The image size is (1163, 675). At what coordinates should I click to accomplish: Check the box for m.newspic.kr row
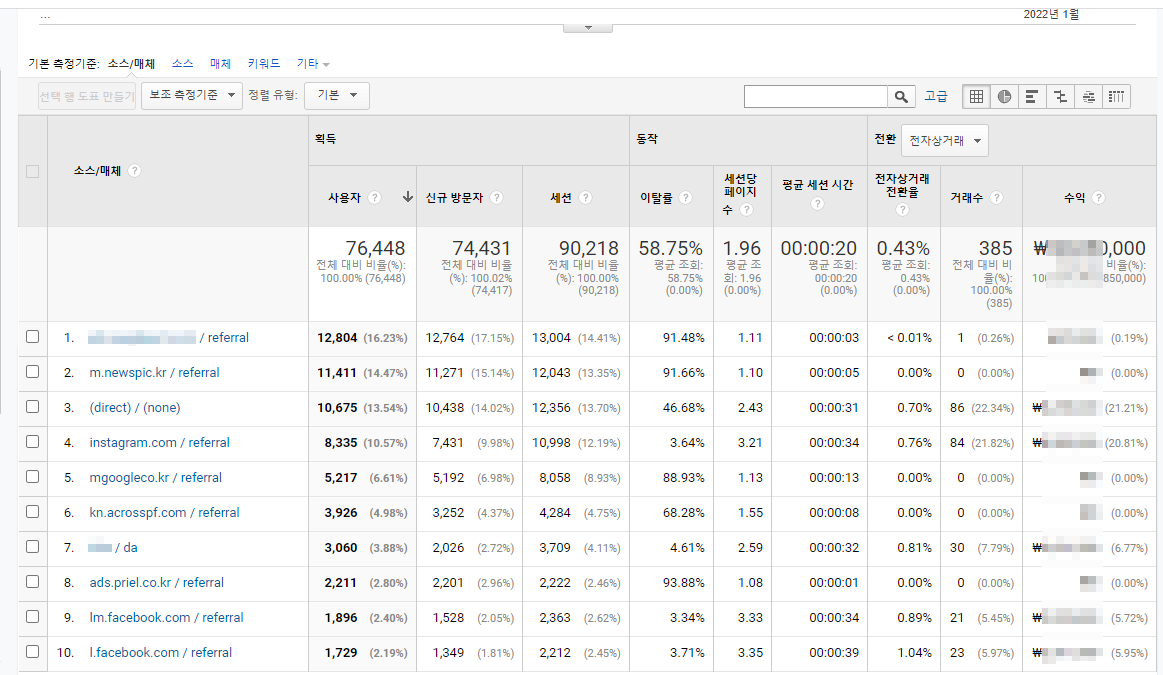pyautogui.click(x=33, y=372)
